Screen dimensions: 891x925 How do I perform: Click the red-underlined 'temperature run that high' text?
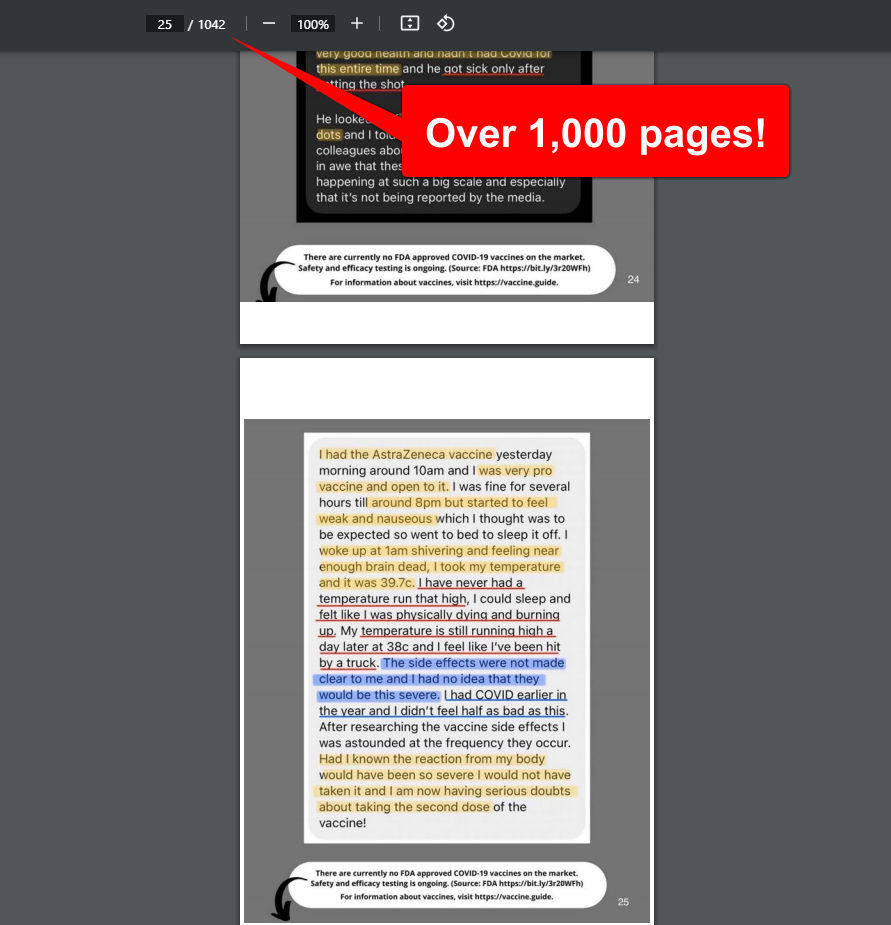(x=392, y=599)
